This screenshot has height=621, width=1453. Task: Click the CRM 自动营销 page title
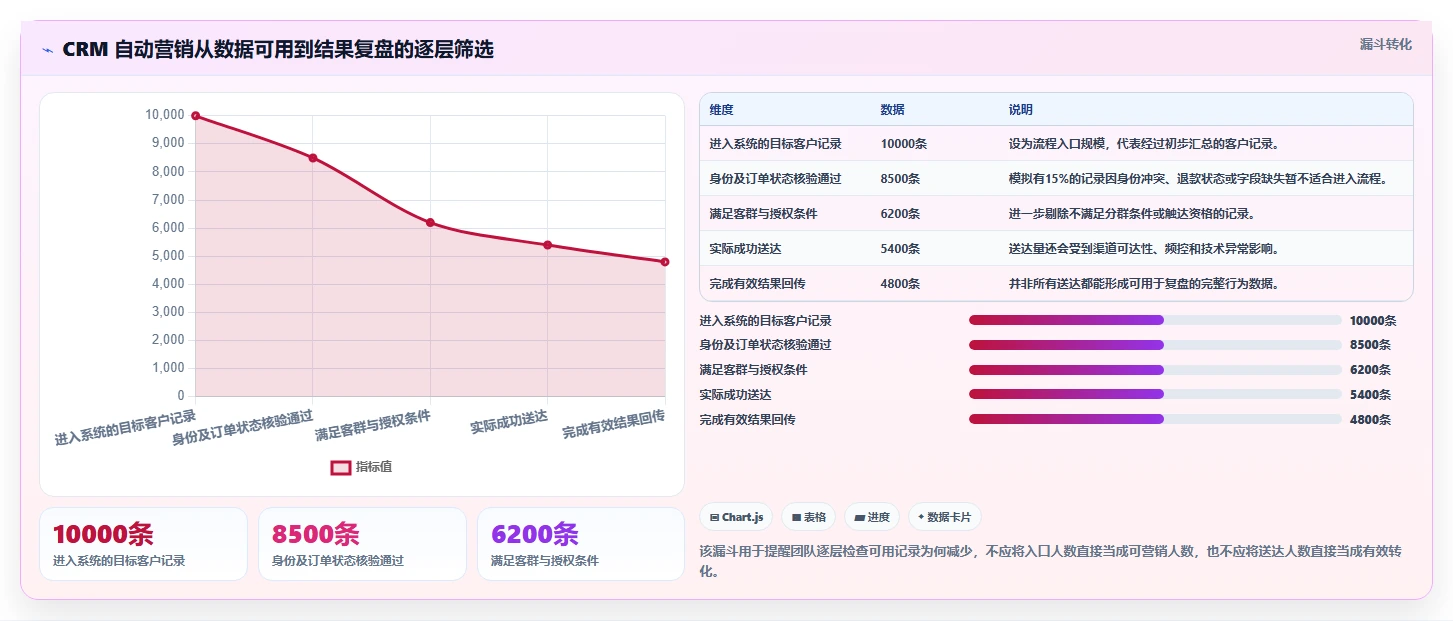click(278, 50)
